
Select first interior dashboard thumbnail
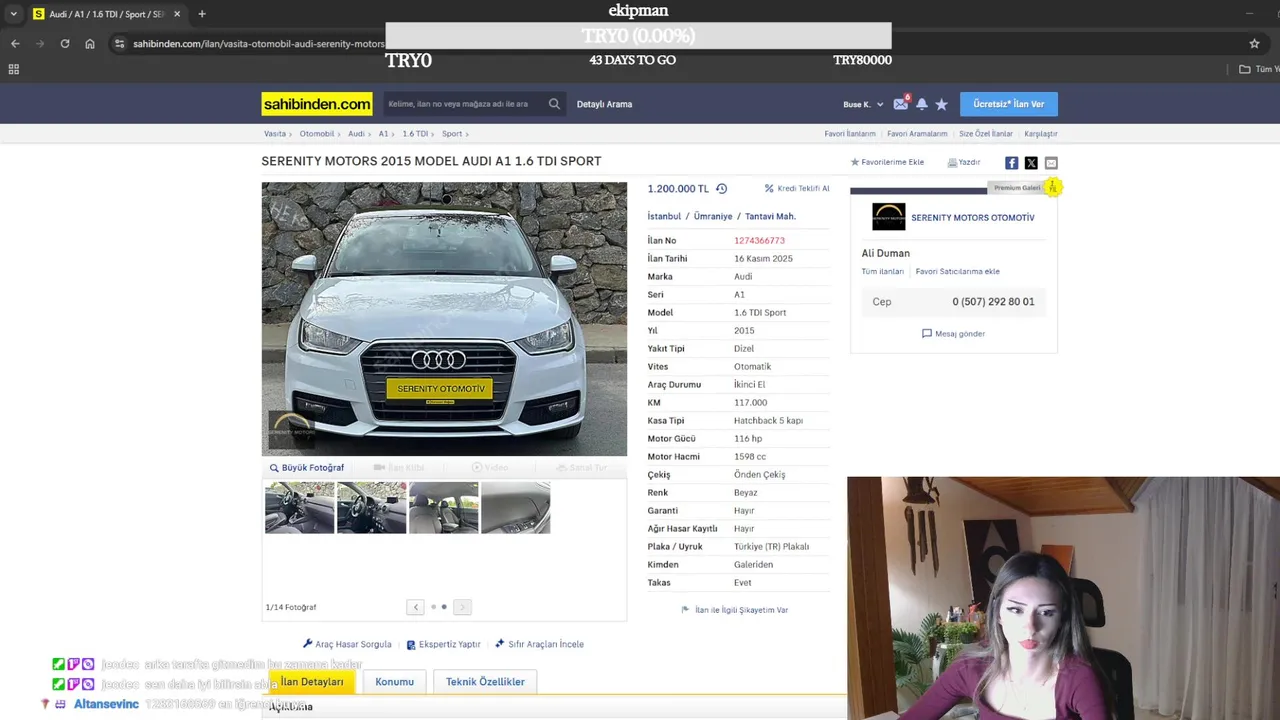pyautogui.click(x=299, y=508)
